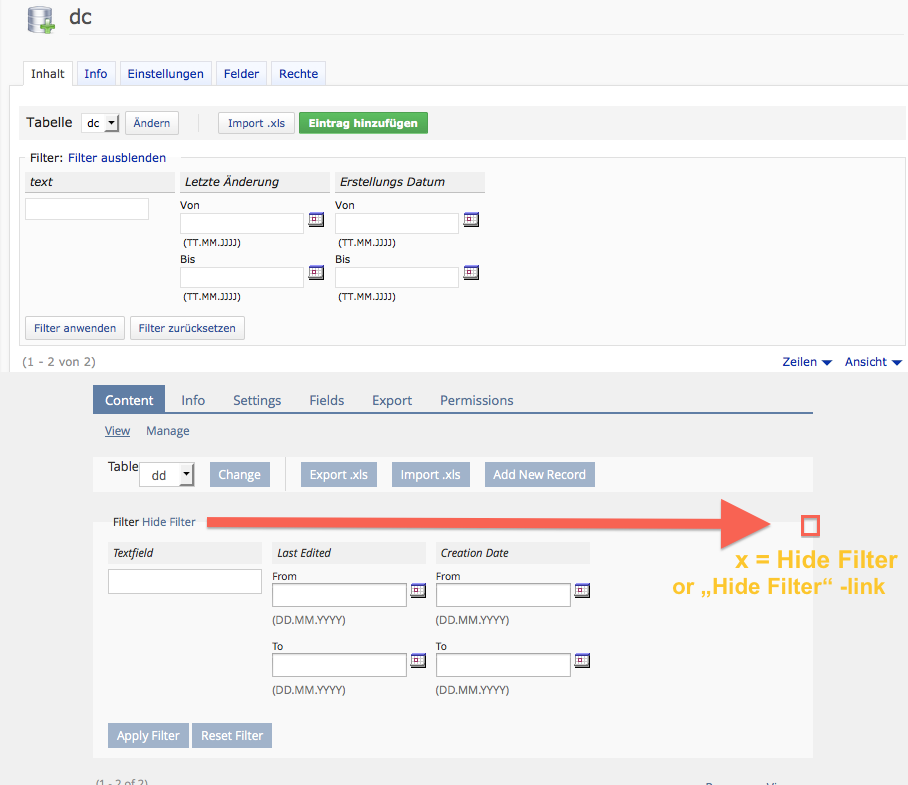Open calendar picker for Last Edited From

[418, 591]
